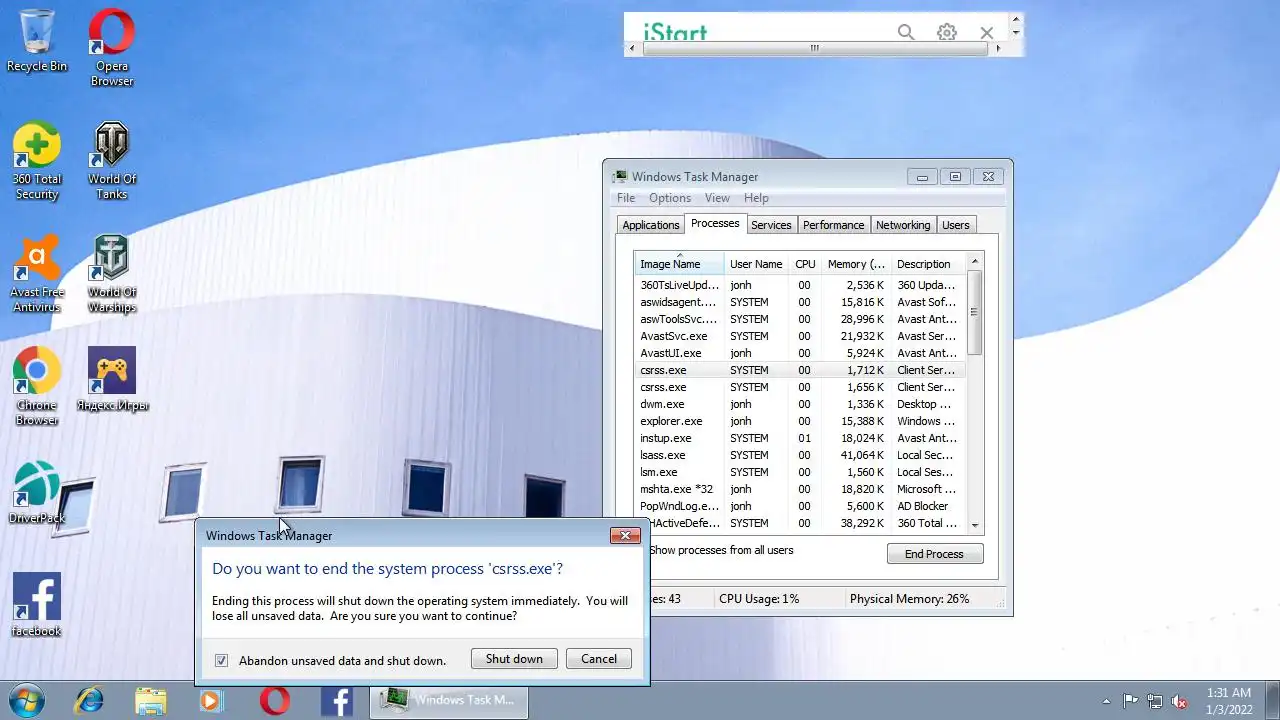Switch to the Users tab

[955, 225]
